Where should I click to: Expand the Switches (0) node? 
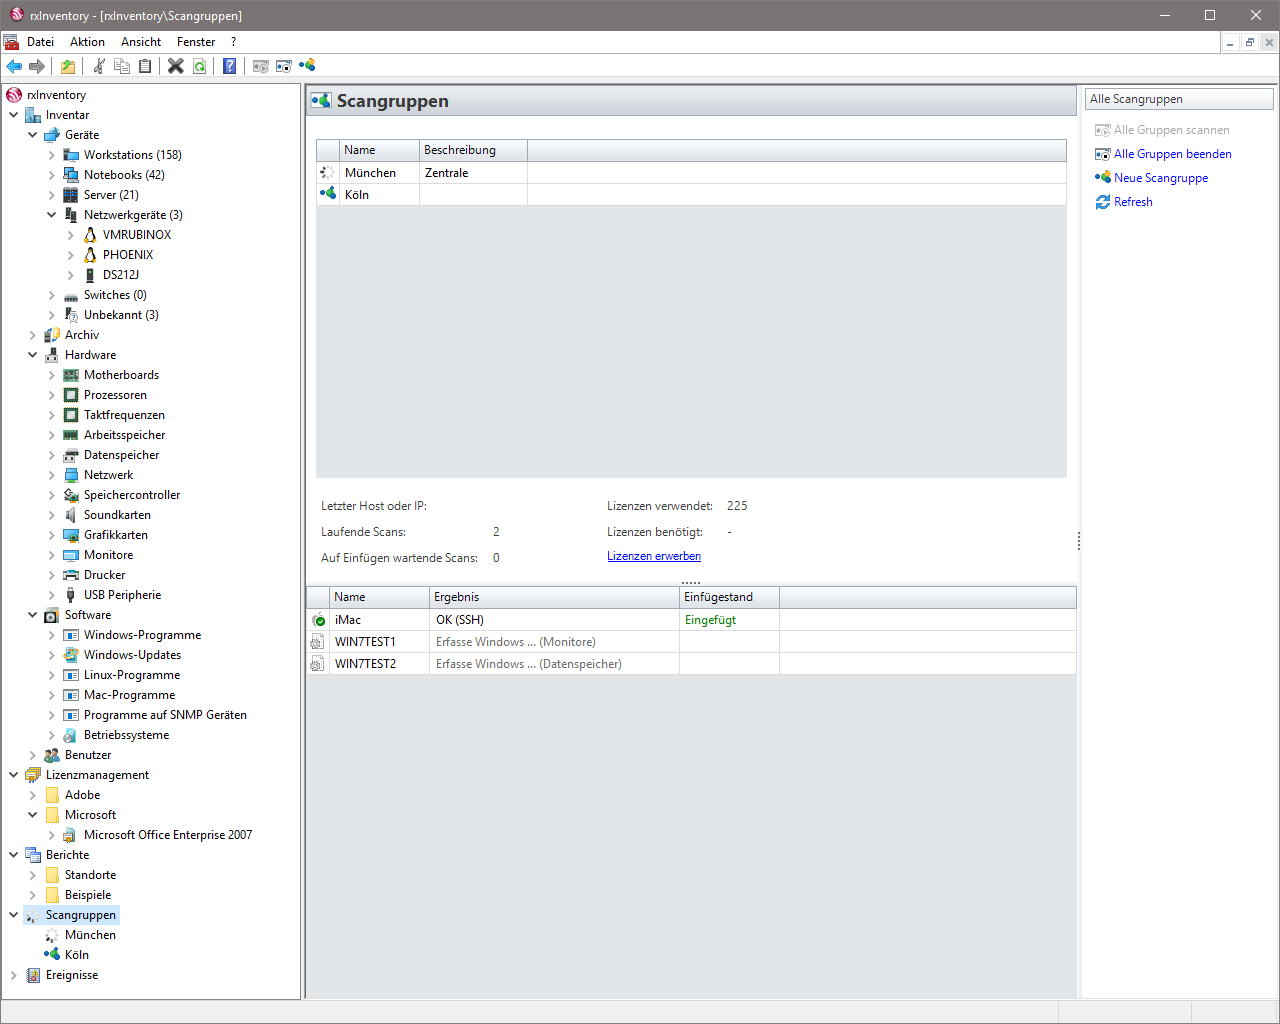pyautogui.click(x=52, y=295)
